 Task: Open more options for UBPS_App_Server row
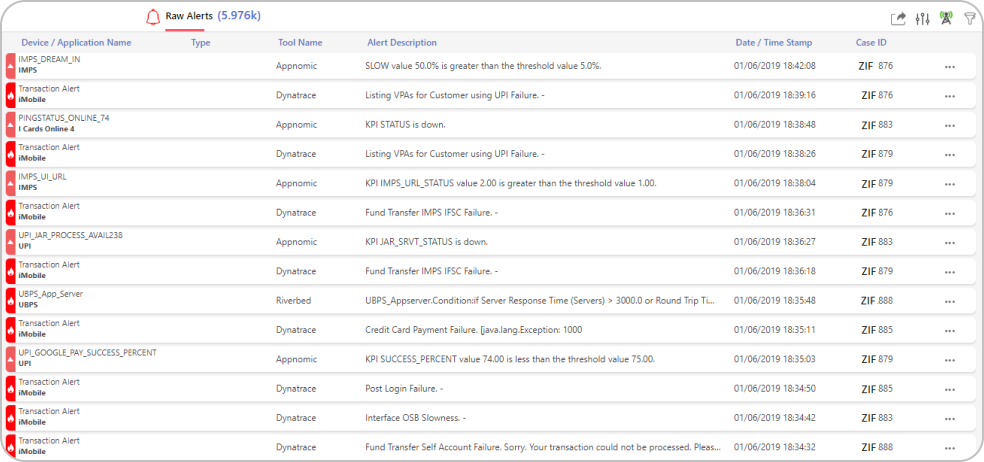(949, 301)
